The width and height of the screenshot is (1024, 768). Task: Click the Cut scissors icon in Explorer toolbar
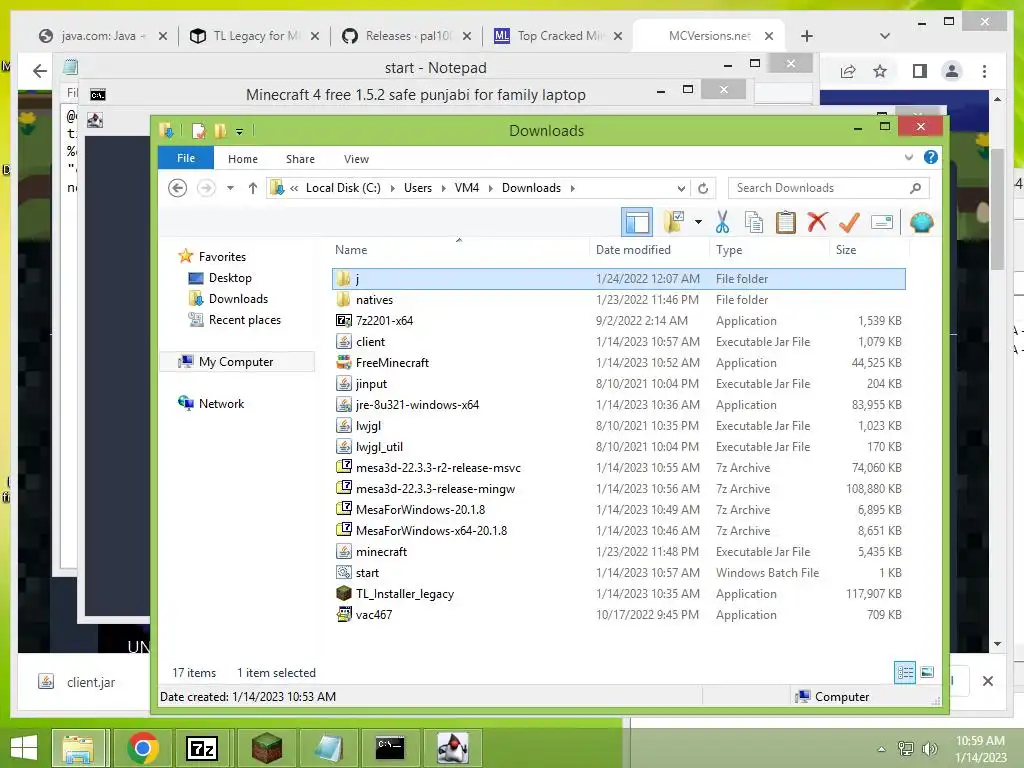click(x=722, y=222)
